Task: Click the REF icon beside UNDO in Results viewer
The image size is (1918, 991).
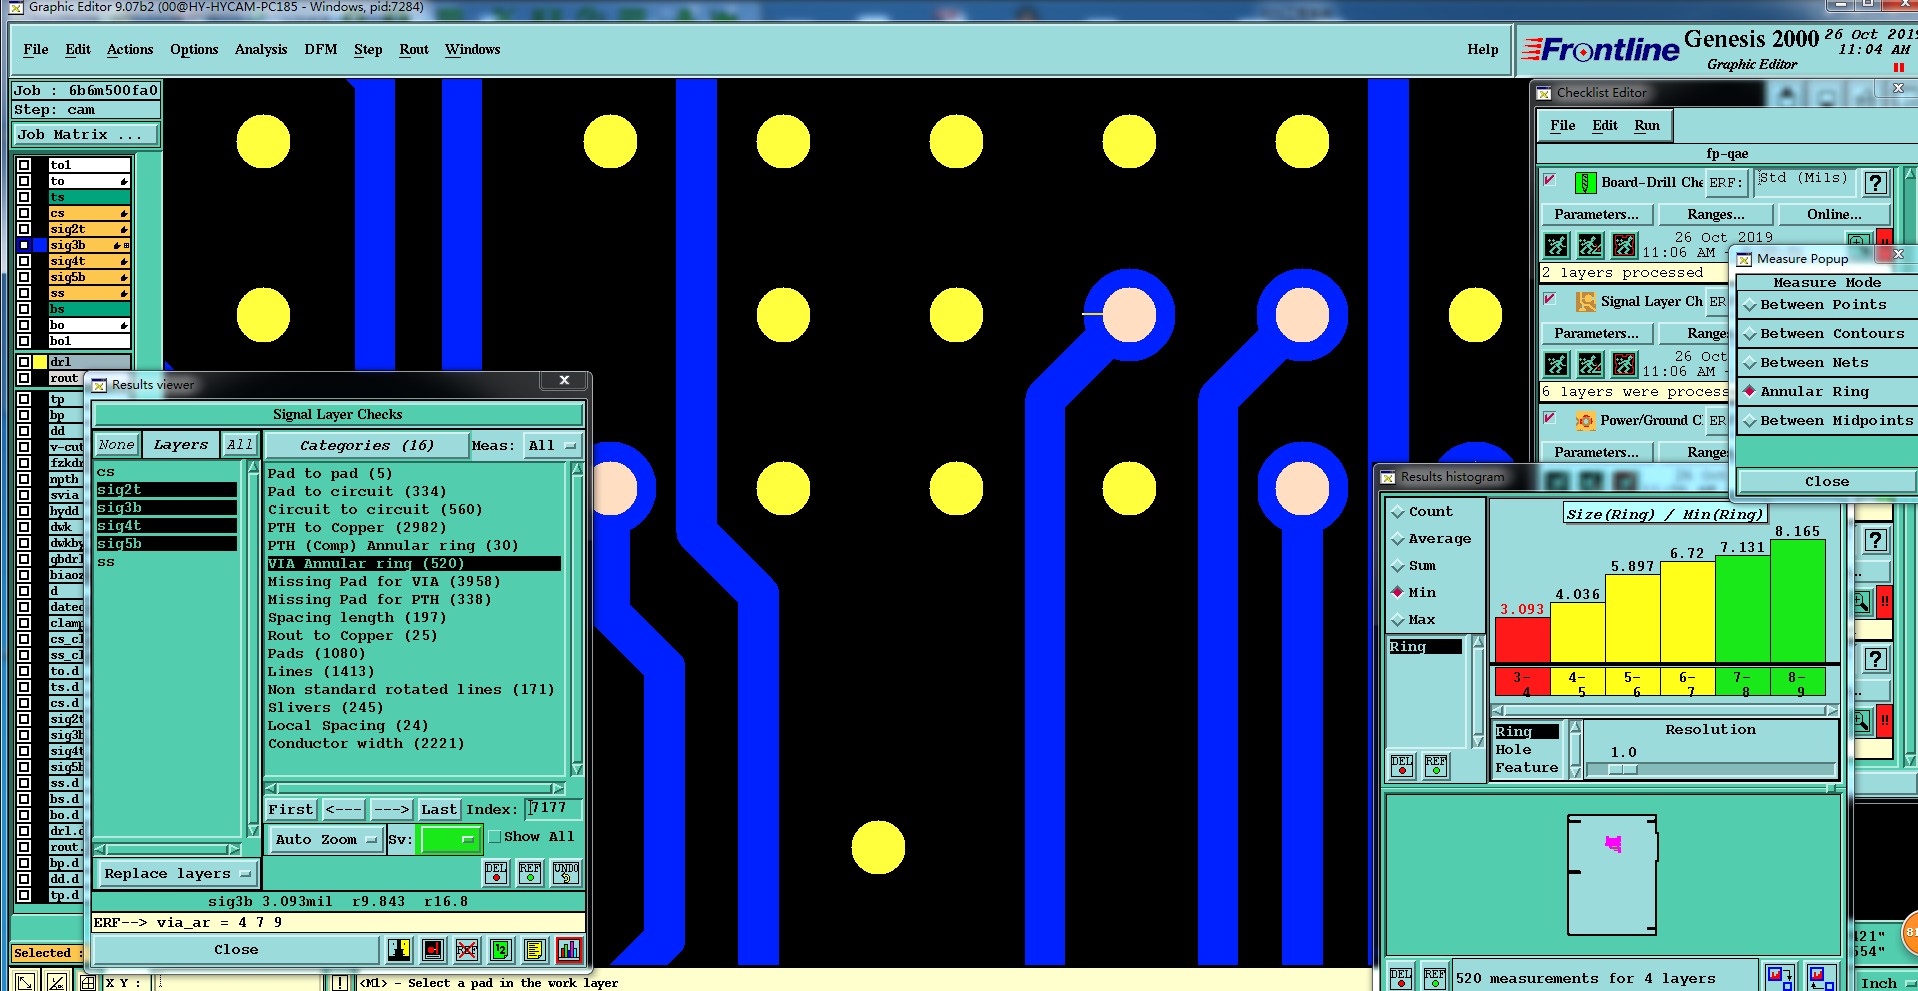Action: click(530, 873)
